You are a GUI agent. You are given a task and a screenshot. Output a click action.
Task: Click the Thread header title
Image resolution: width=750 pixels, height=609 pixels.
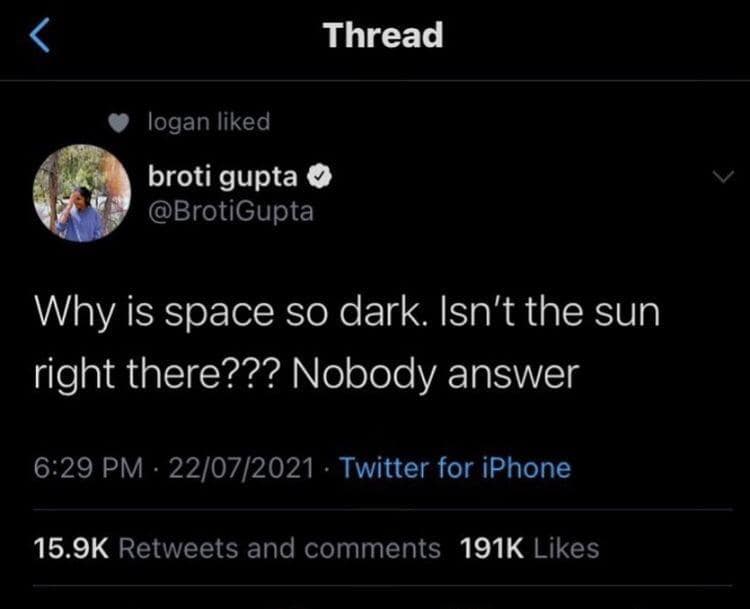click(383, 36)
